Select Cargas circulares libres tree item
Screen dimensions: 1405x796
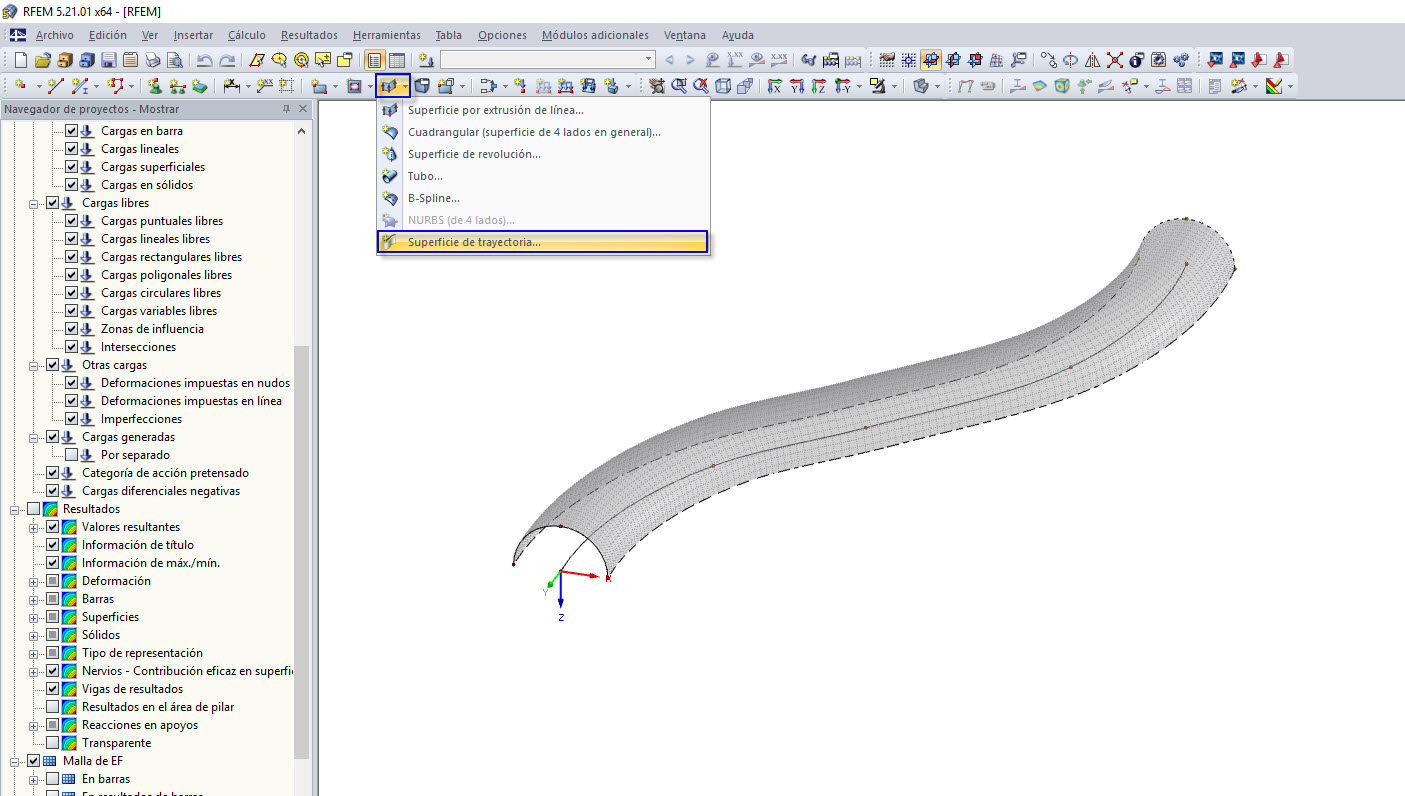tap(161, 293)
